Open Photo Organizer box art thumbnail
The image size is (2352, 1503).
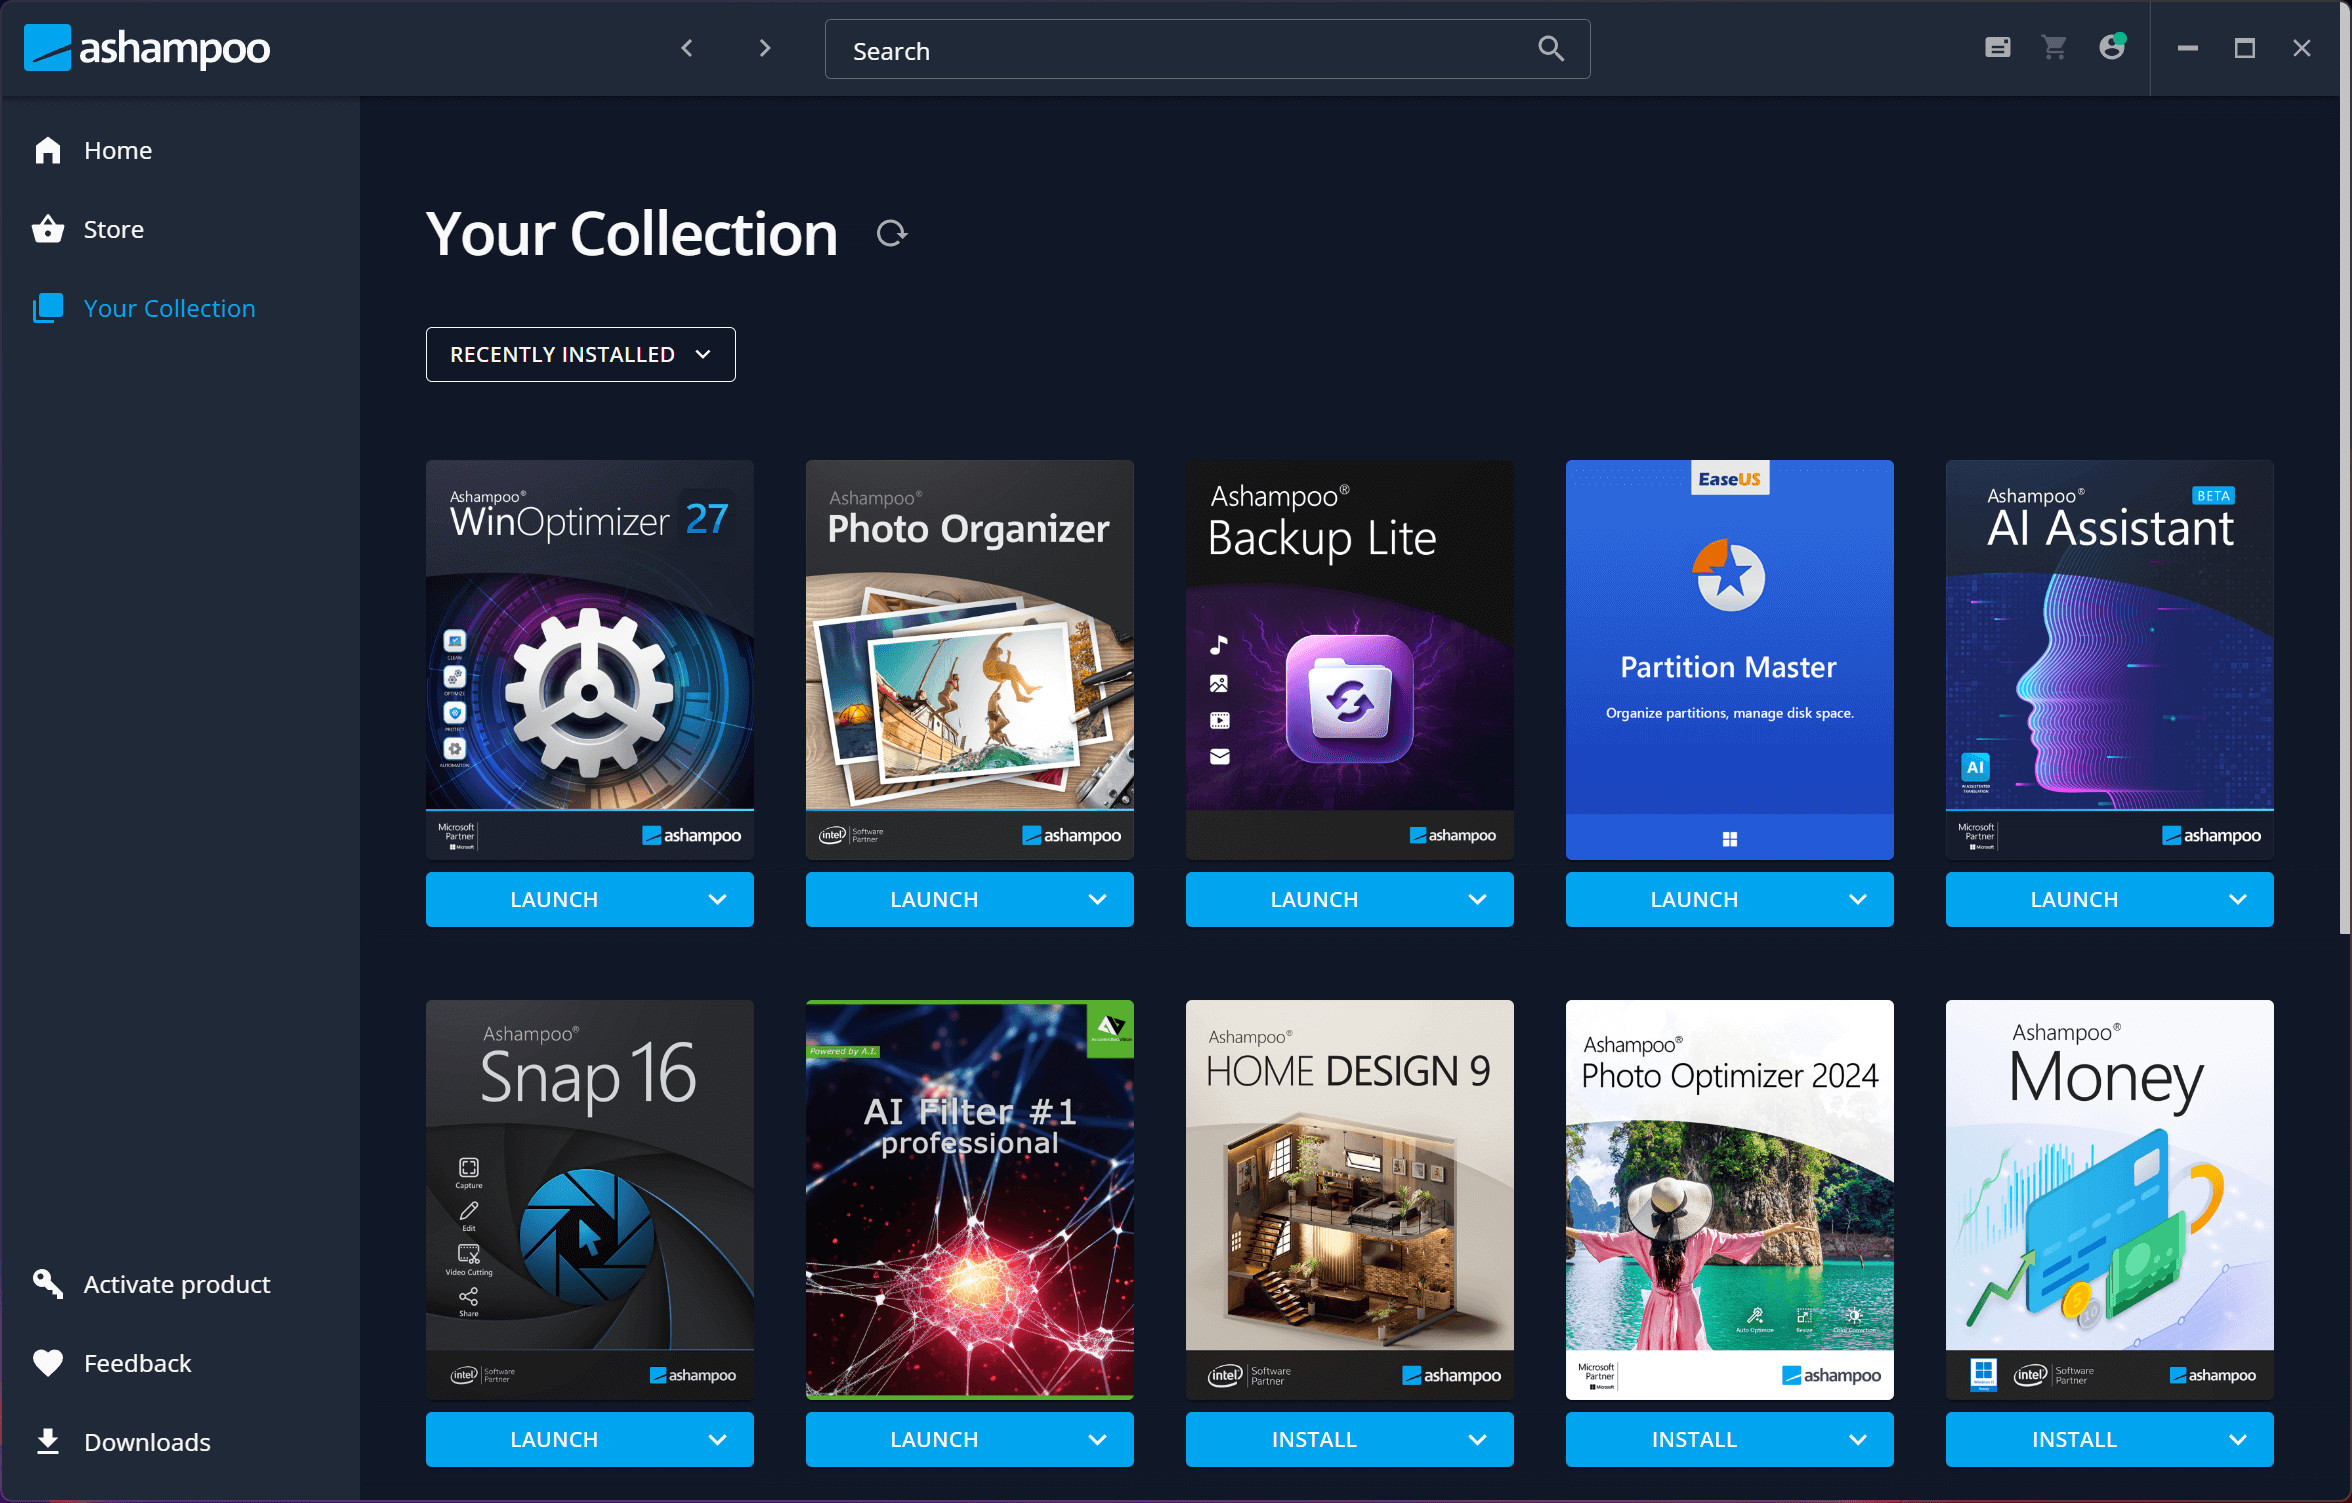[x=970, y=660]
